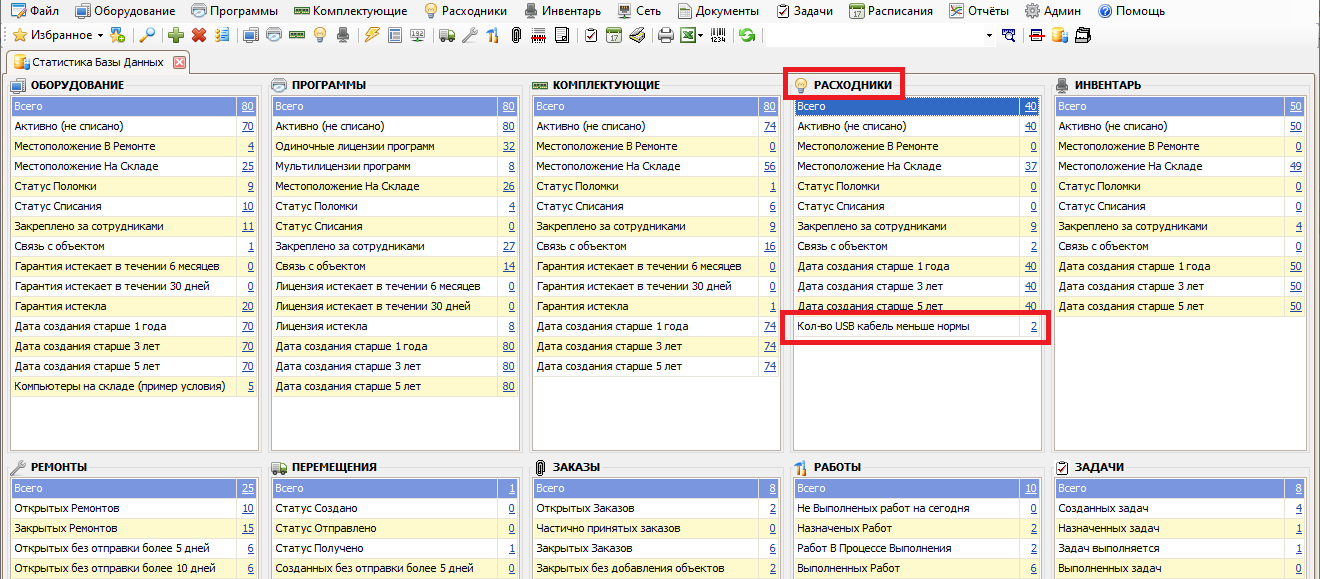Click the green plus add icon
The height and width of the screenshot is (579, 1320).
pyautogui.click(x=176, y=35)
